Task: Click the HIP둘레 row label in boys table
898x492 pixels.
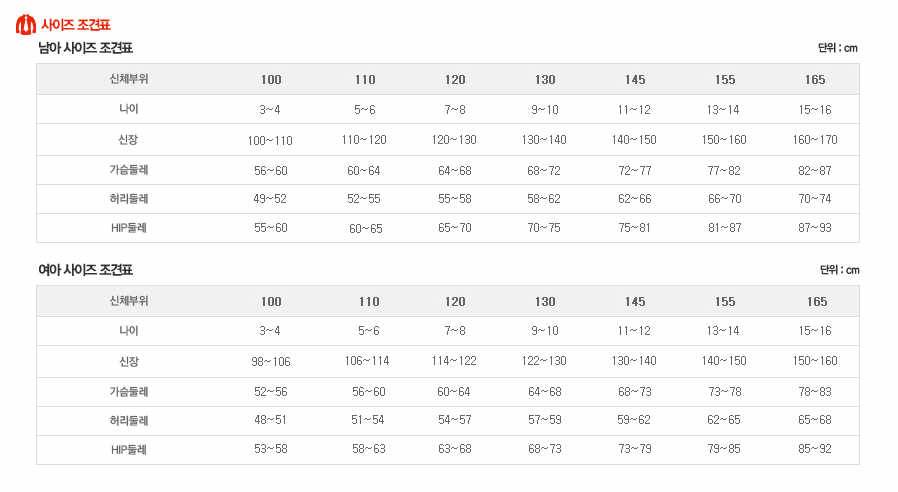Action: pos(129,228)
